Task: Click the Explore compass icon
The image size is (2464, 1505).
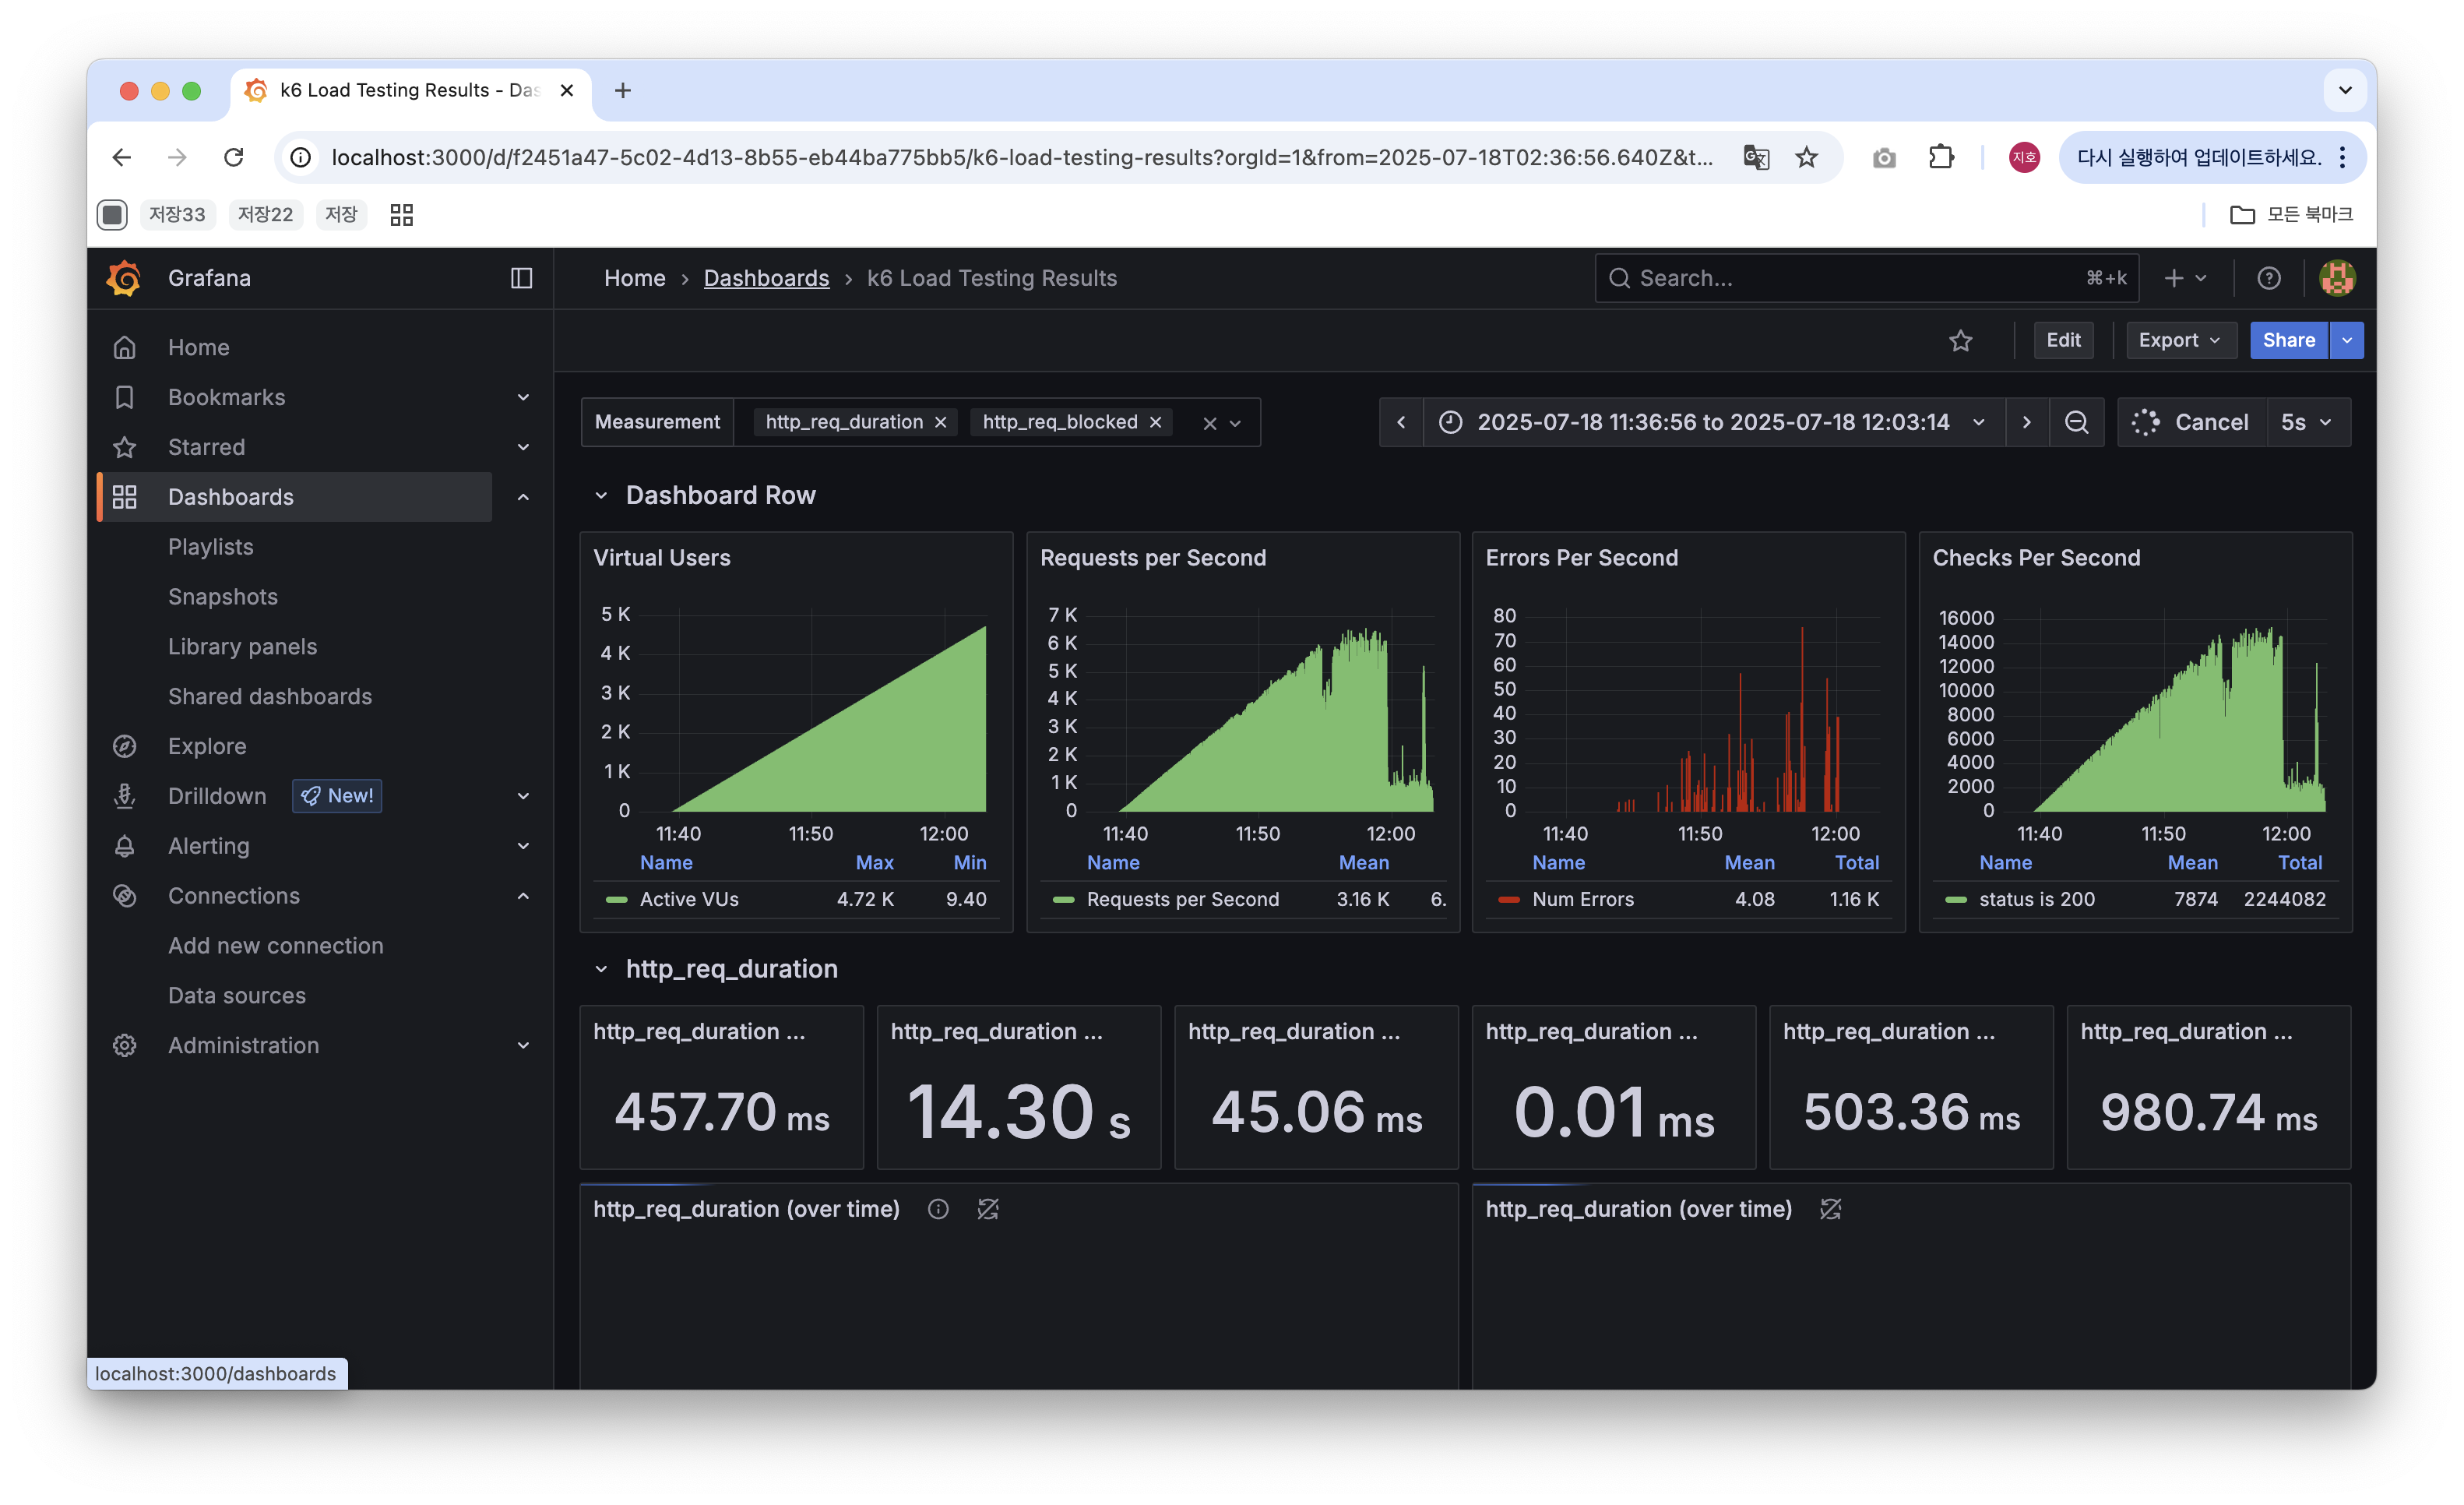Action: click(124, 746)
